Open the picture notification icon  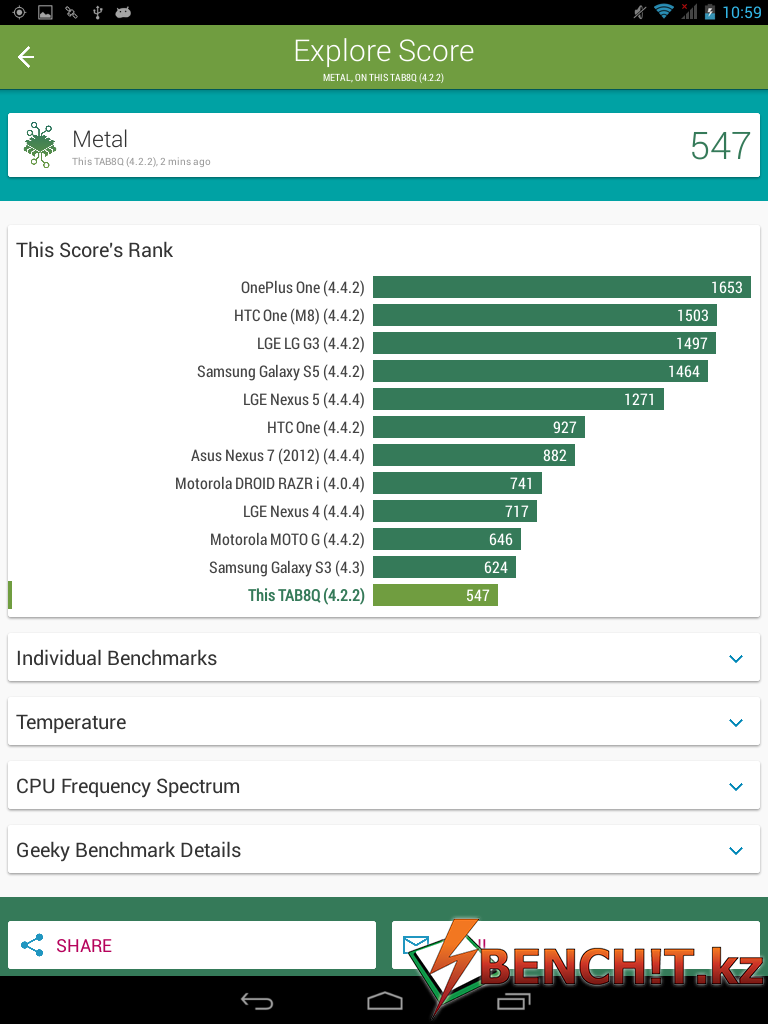[x=45, y=12]
